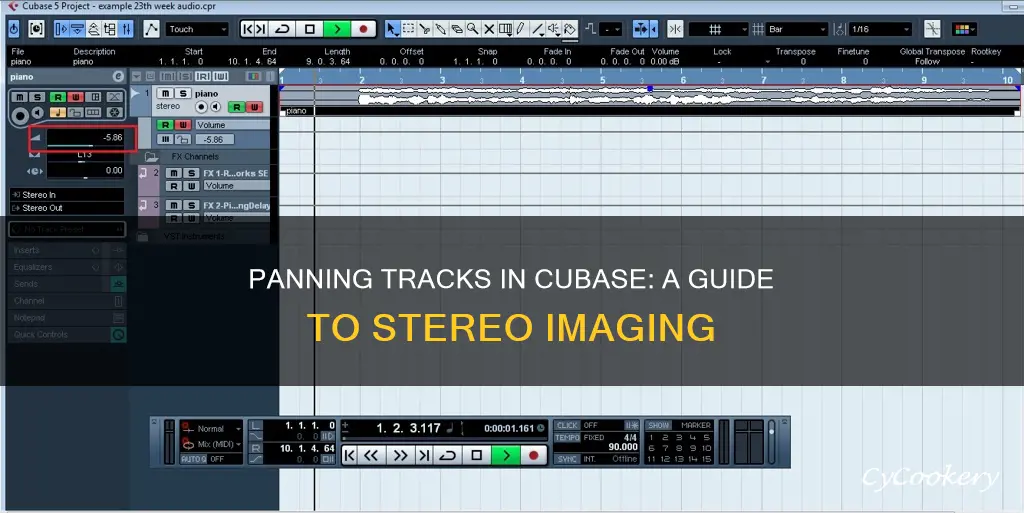
Task: Toggle Read automation on piano track
Action: click(x=236, y=106)
